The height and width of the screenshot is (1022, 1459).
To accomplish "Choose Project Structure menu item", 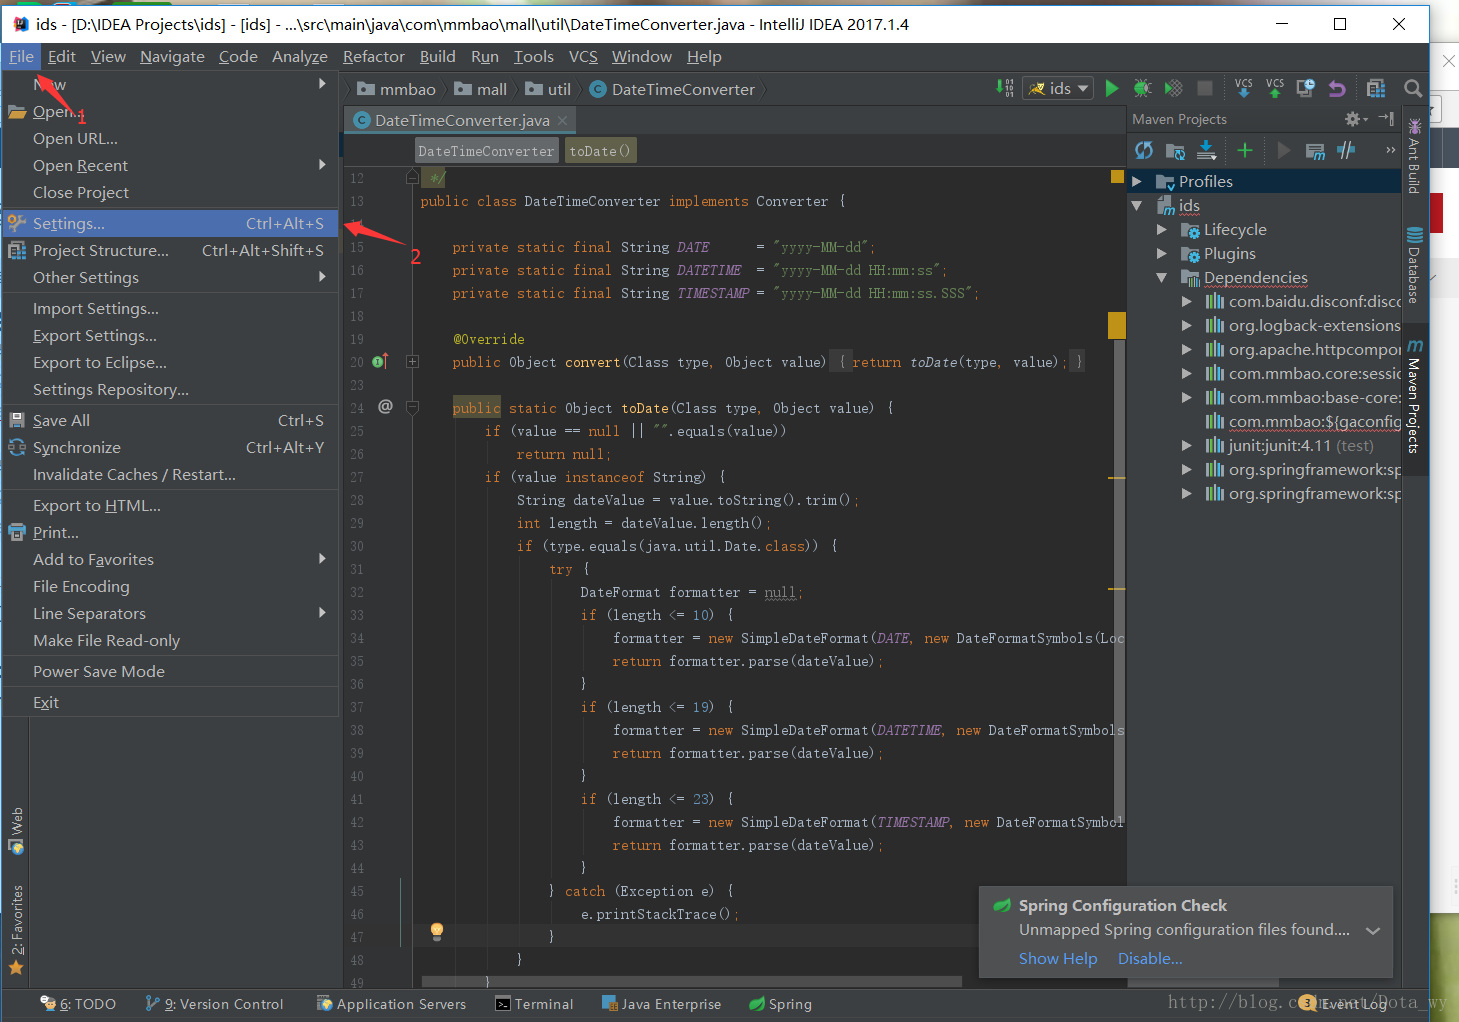I will 170,250.
